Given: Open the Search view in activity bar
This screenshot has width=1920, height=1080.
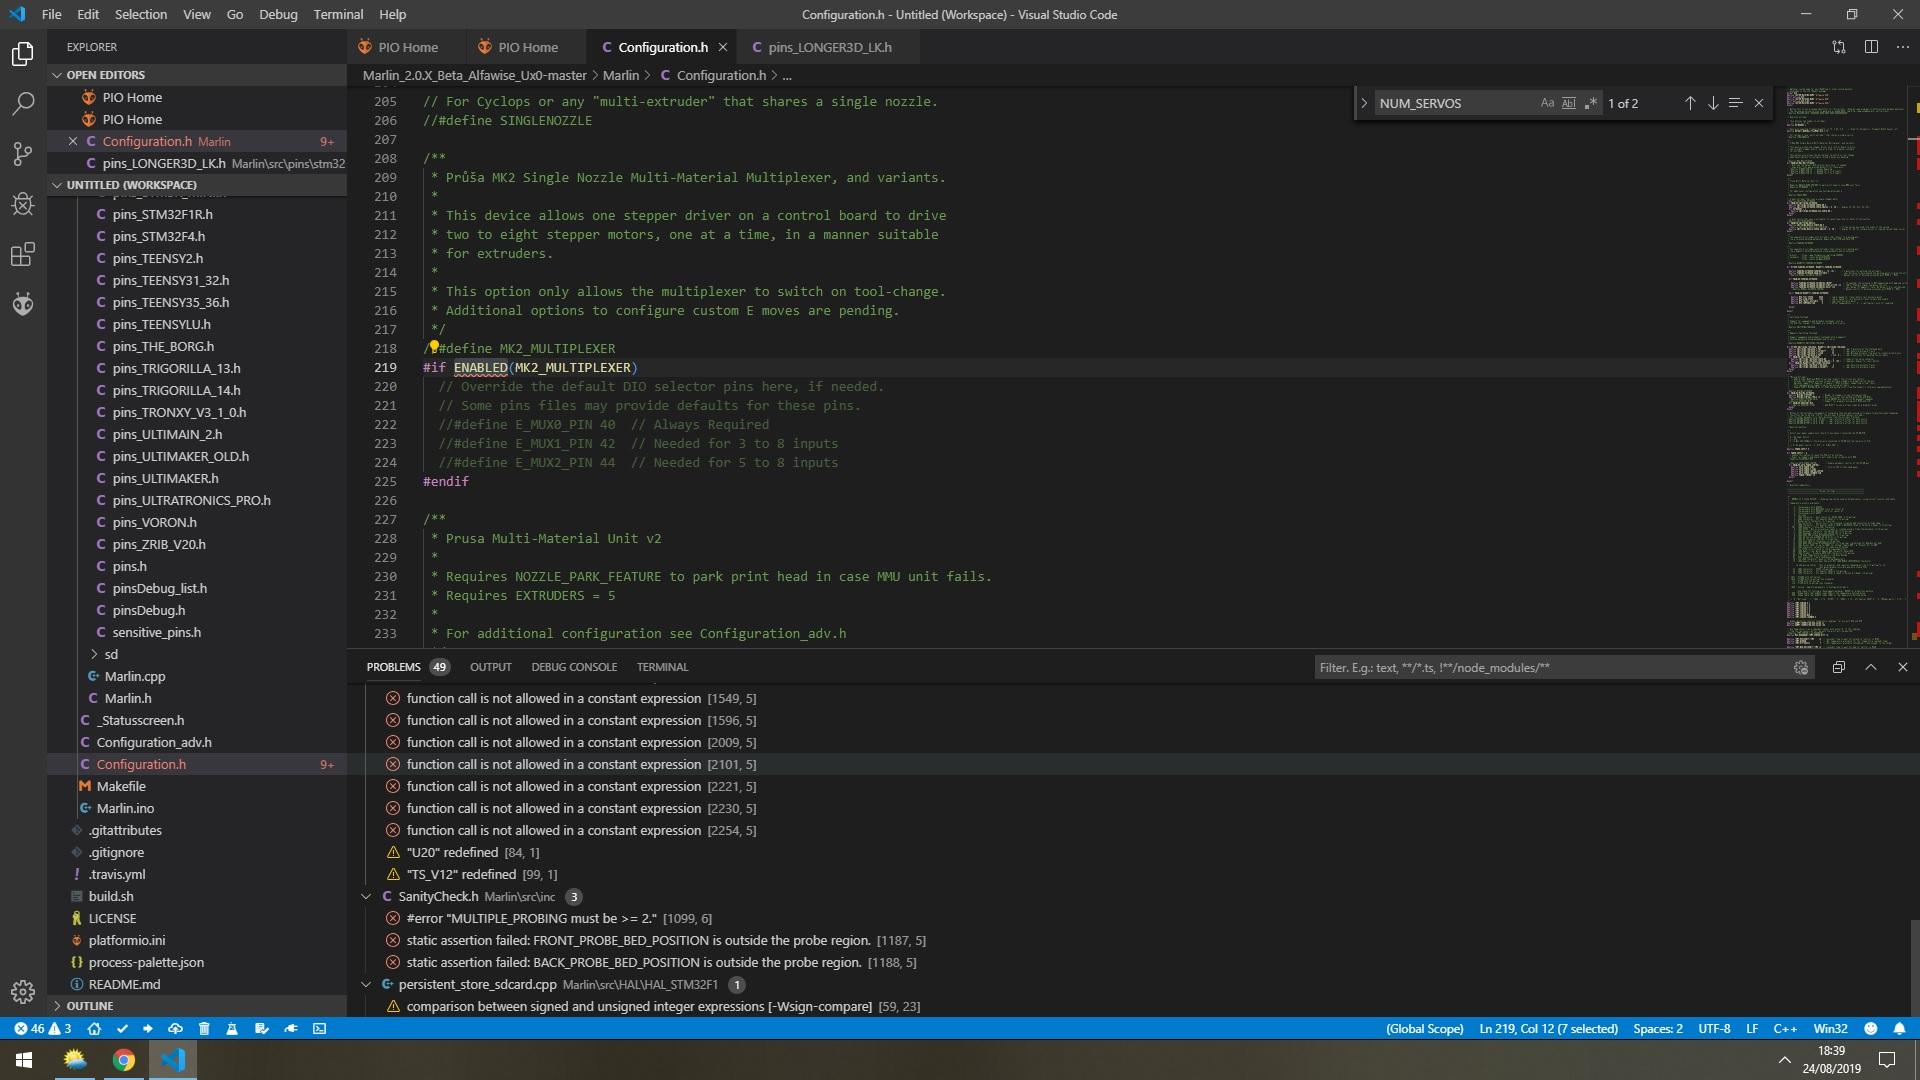Looking at the screenshot, I should coord(23,104).
